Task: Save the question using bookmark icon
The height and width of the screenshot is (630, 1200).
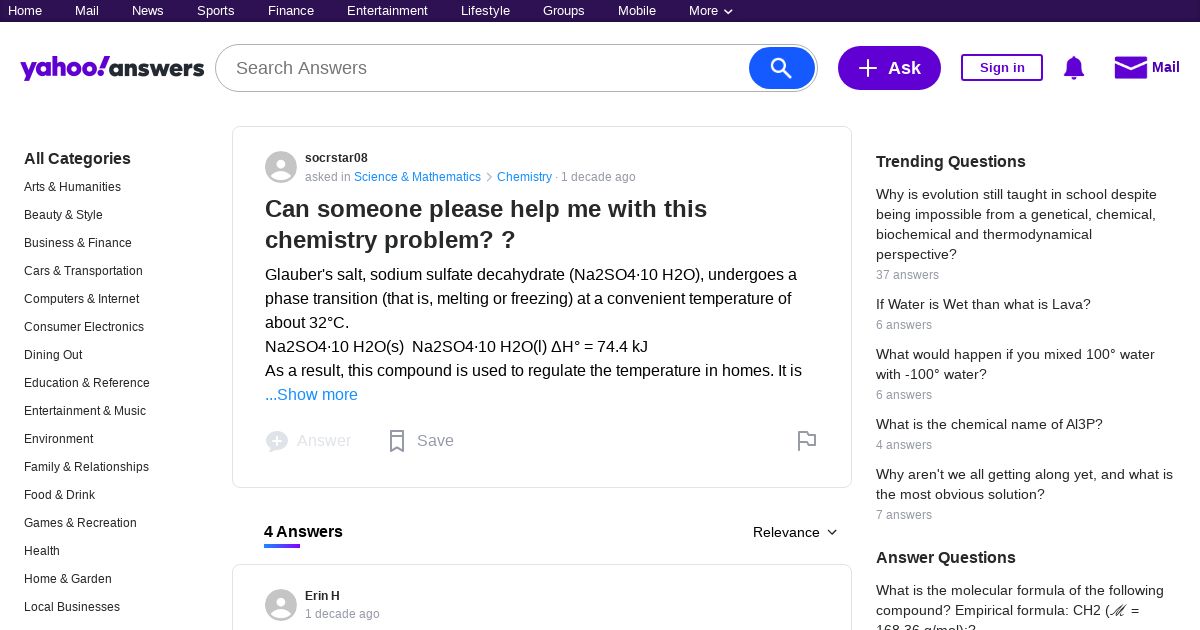Action: (x=397, y=441)
